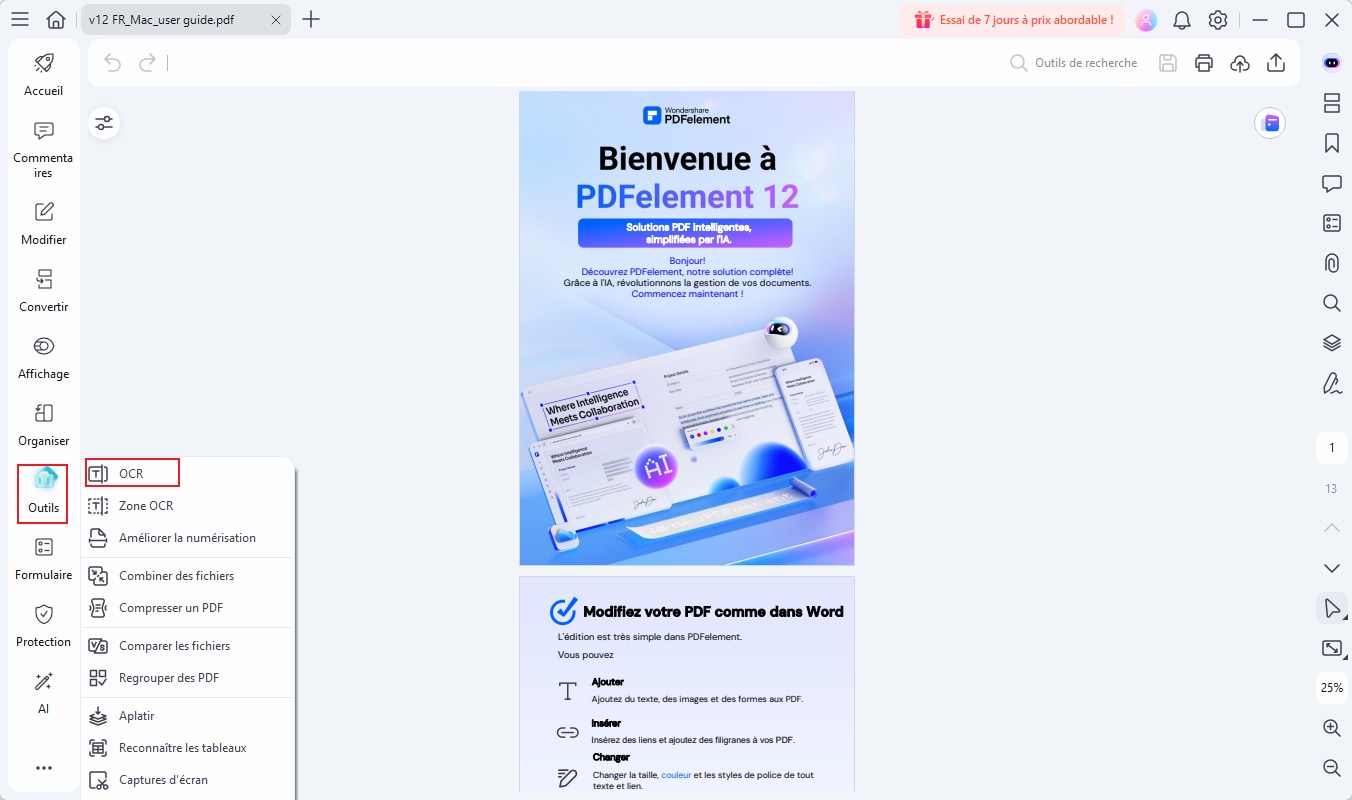Open the AI tools

click(x=43, y=693)
